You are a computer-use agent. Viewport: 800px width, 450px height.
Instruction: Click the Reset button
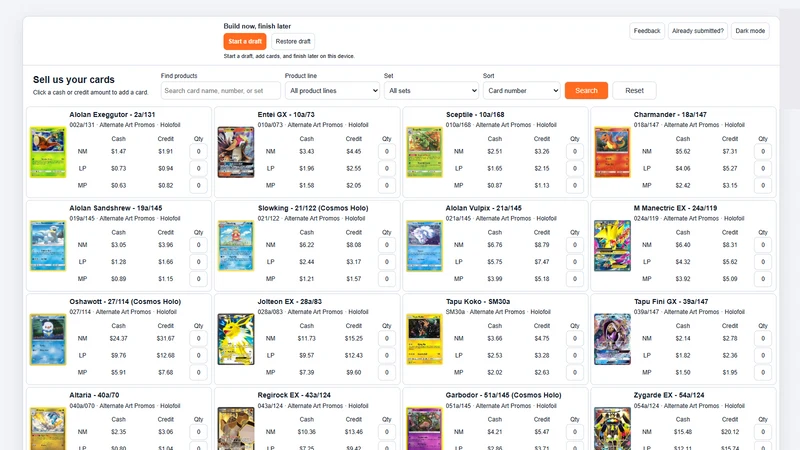[x=634, y=90]
